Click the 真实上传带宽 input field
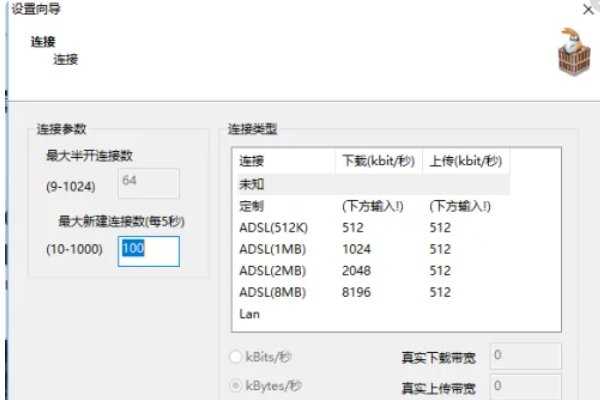Image resolution: width=600 pixels, height=400 pixels. [x=525, y=387]
